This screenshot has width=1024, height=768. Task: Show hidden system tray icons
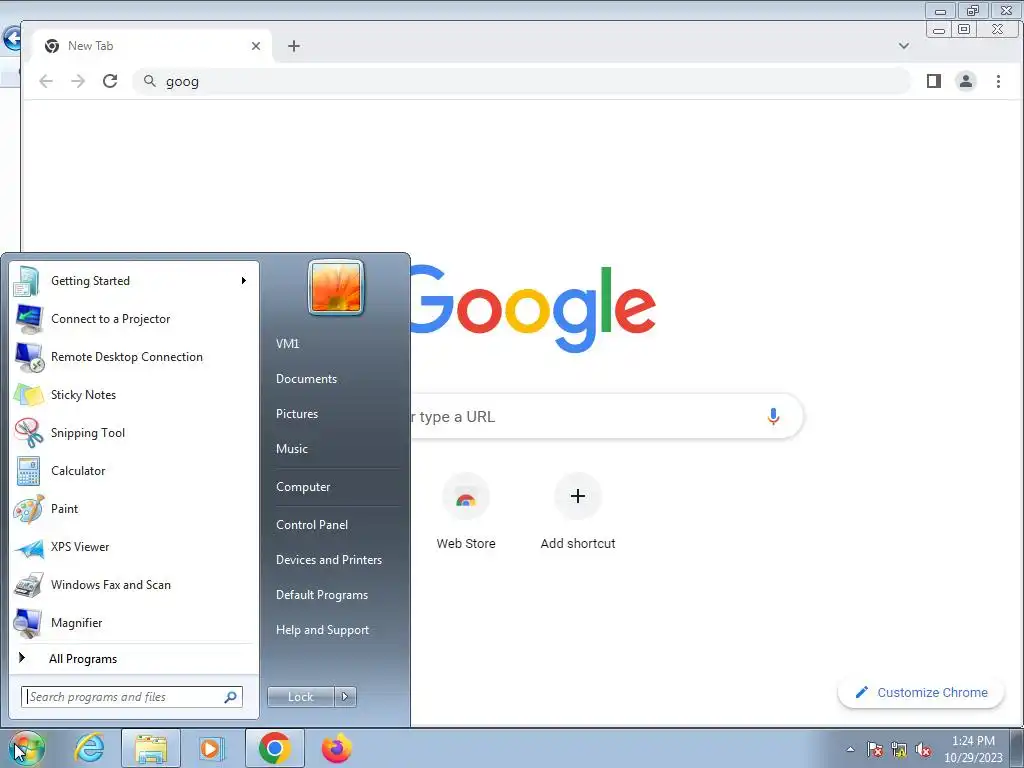[850, 750]
